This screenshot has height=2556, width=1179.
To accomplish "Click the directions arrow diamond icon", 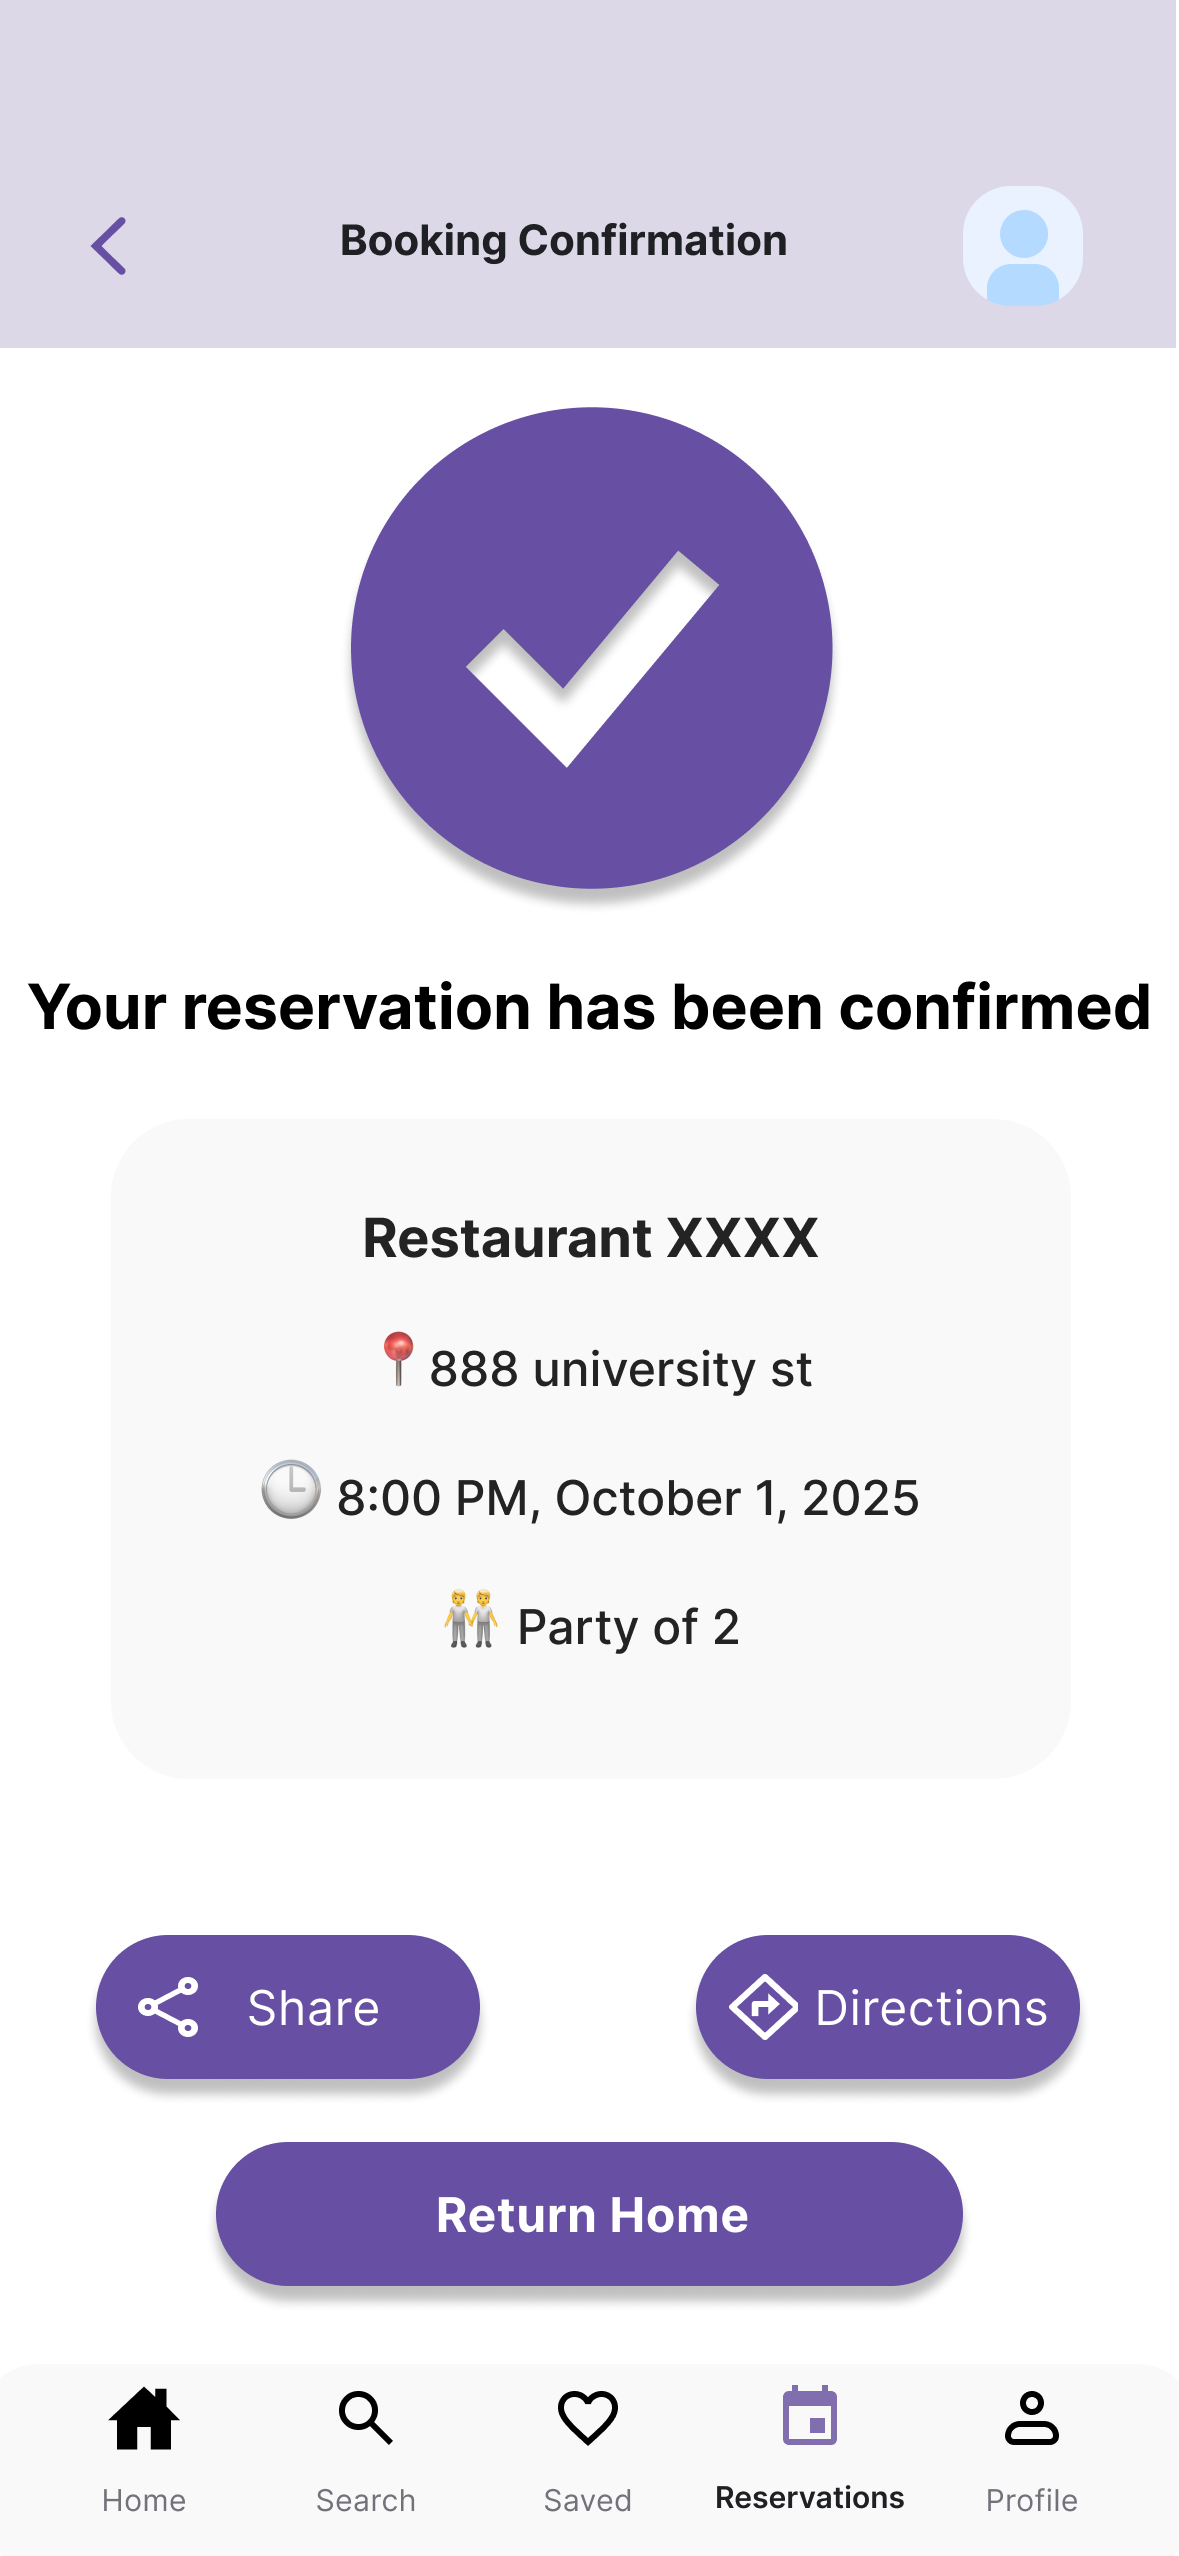I will click(x=763, y=2007).
